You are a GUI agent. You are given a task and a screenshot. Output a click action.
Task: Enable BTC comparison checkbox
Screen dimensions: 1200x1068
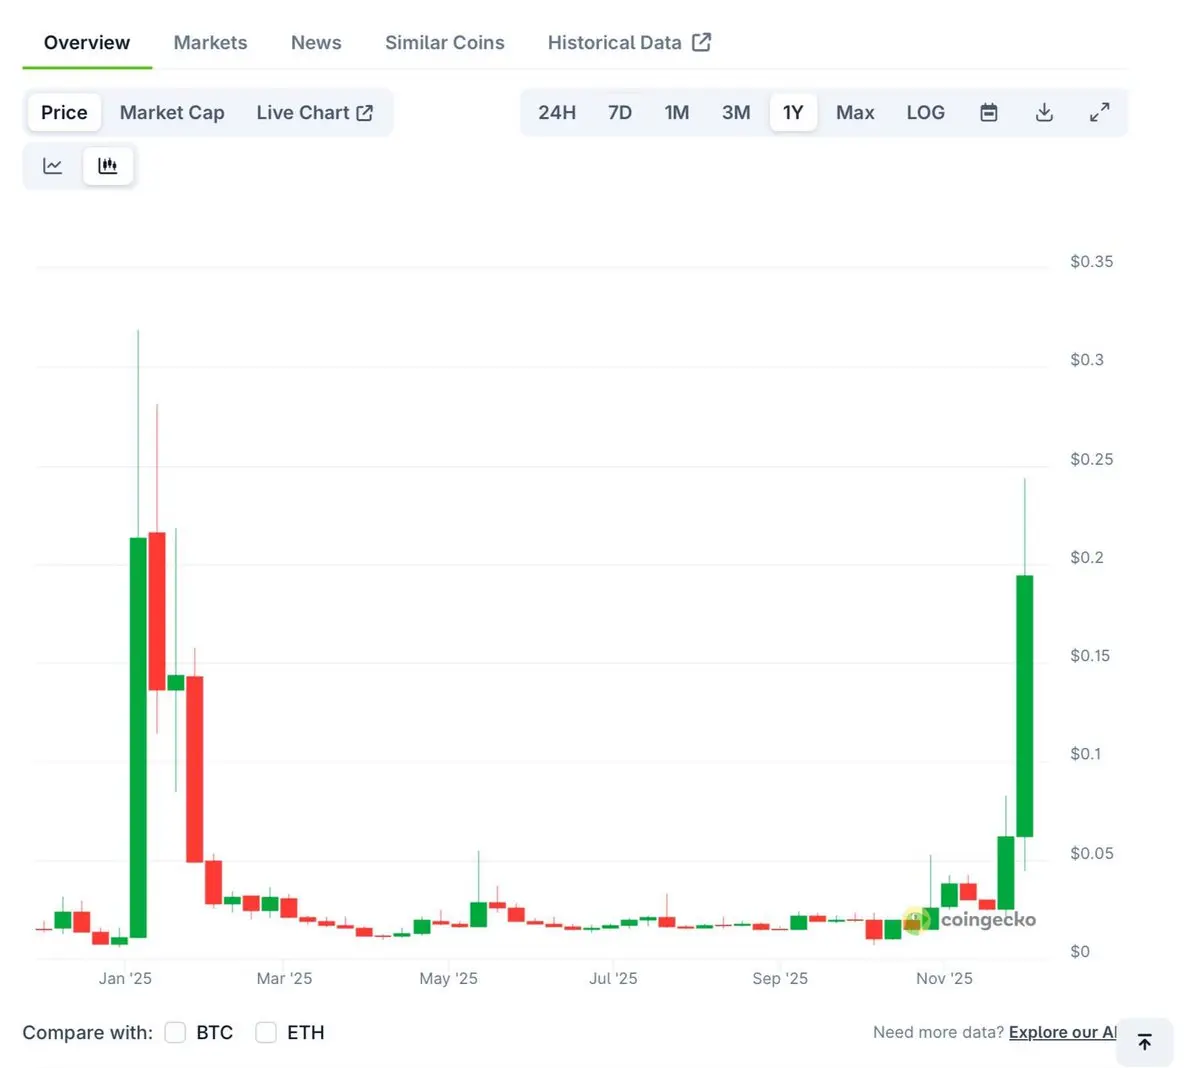[x=175, y=1032]
